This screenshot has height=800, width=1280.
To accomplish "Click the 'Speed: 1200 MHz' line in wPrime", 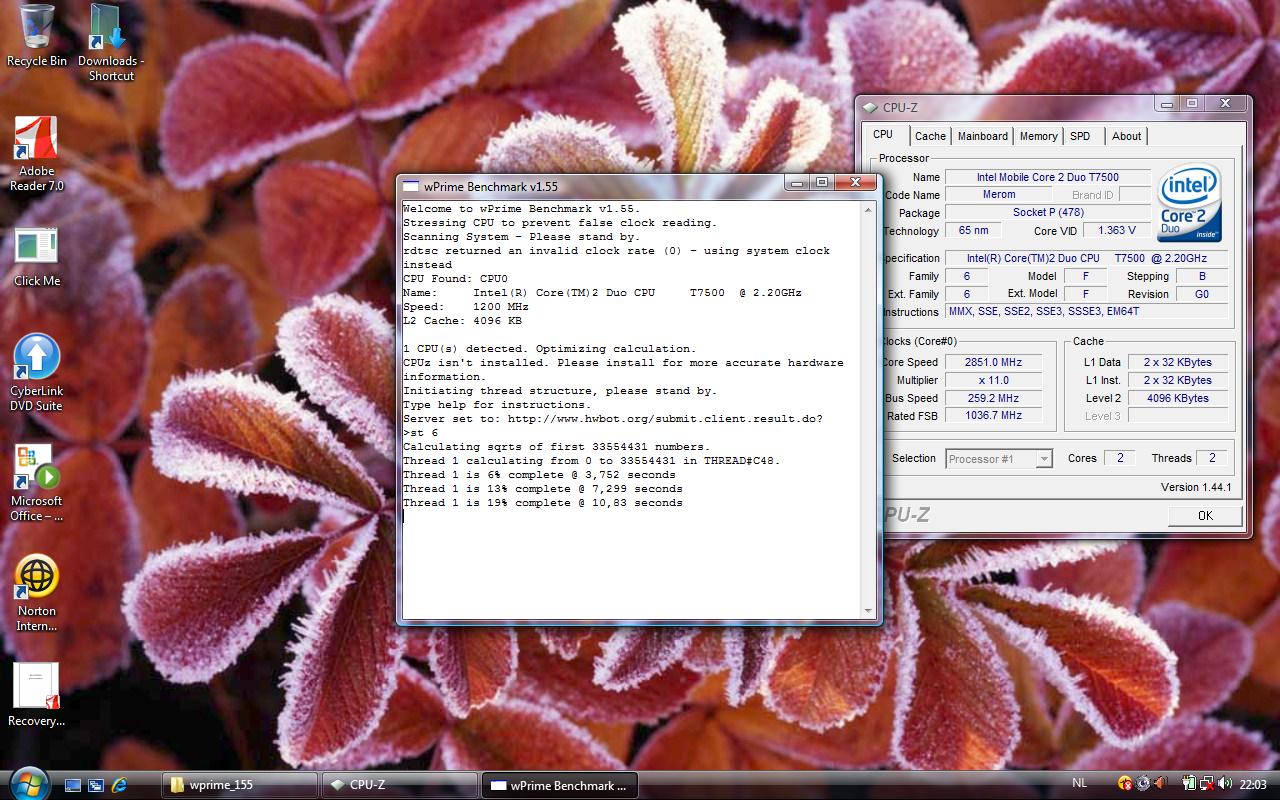I will point(466,307).
